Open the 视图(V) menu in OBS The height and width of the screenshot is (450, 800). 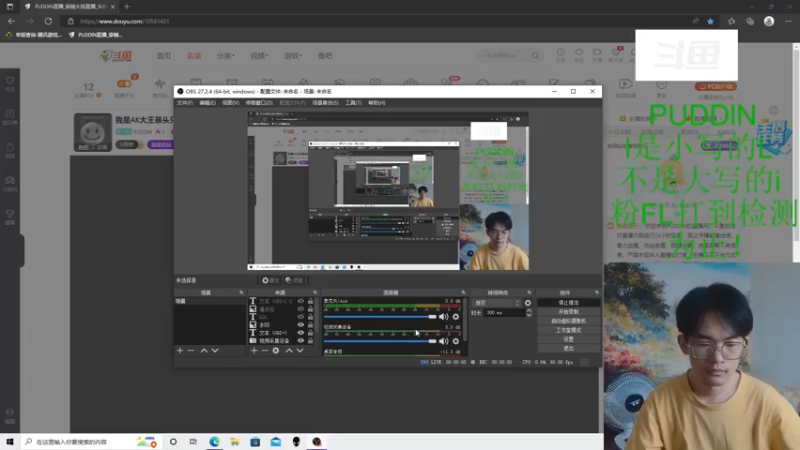pyautogui.click(x=231, y=103)
